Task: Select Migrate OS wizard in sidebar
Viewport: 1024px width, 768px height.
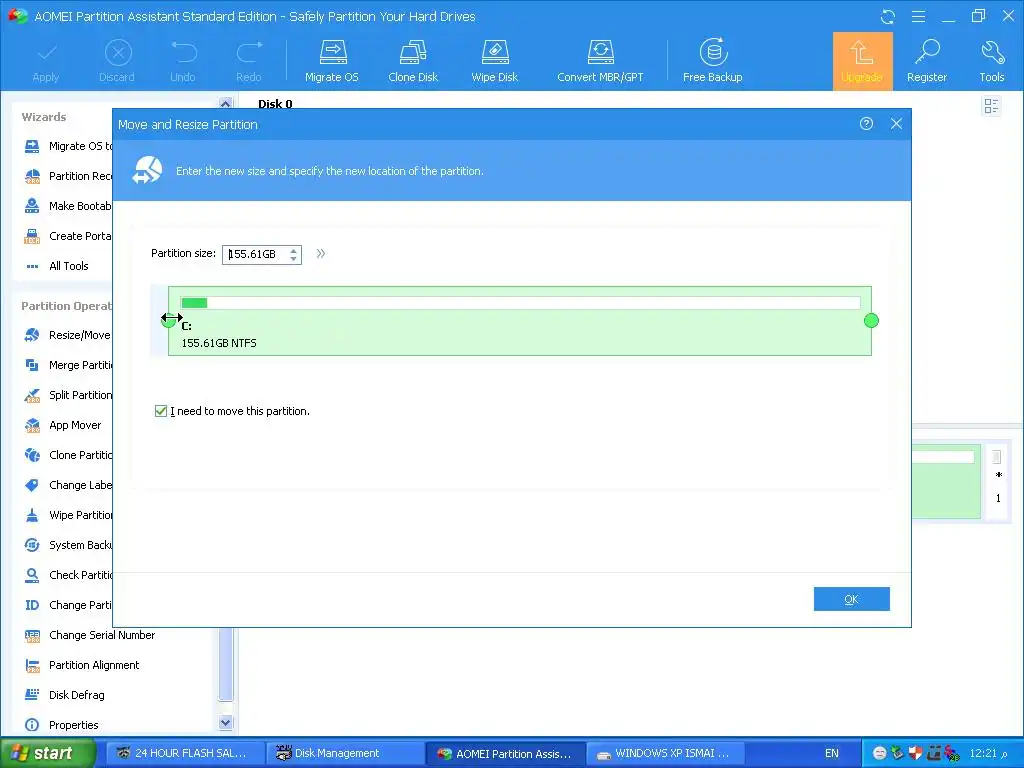Action: click(68, 146)
